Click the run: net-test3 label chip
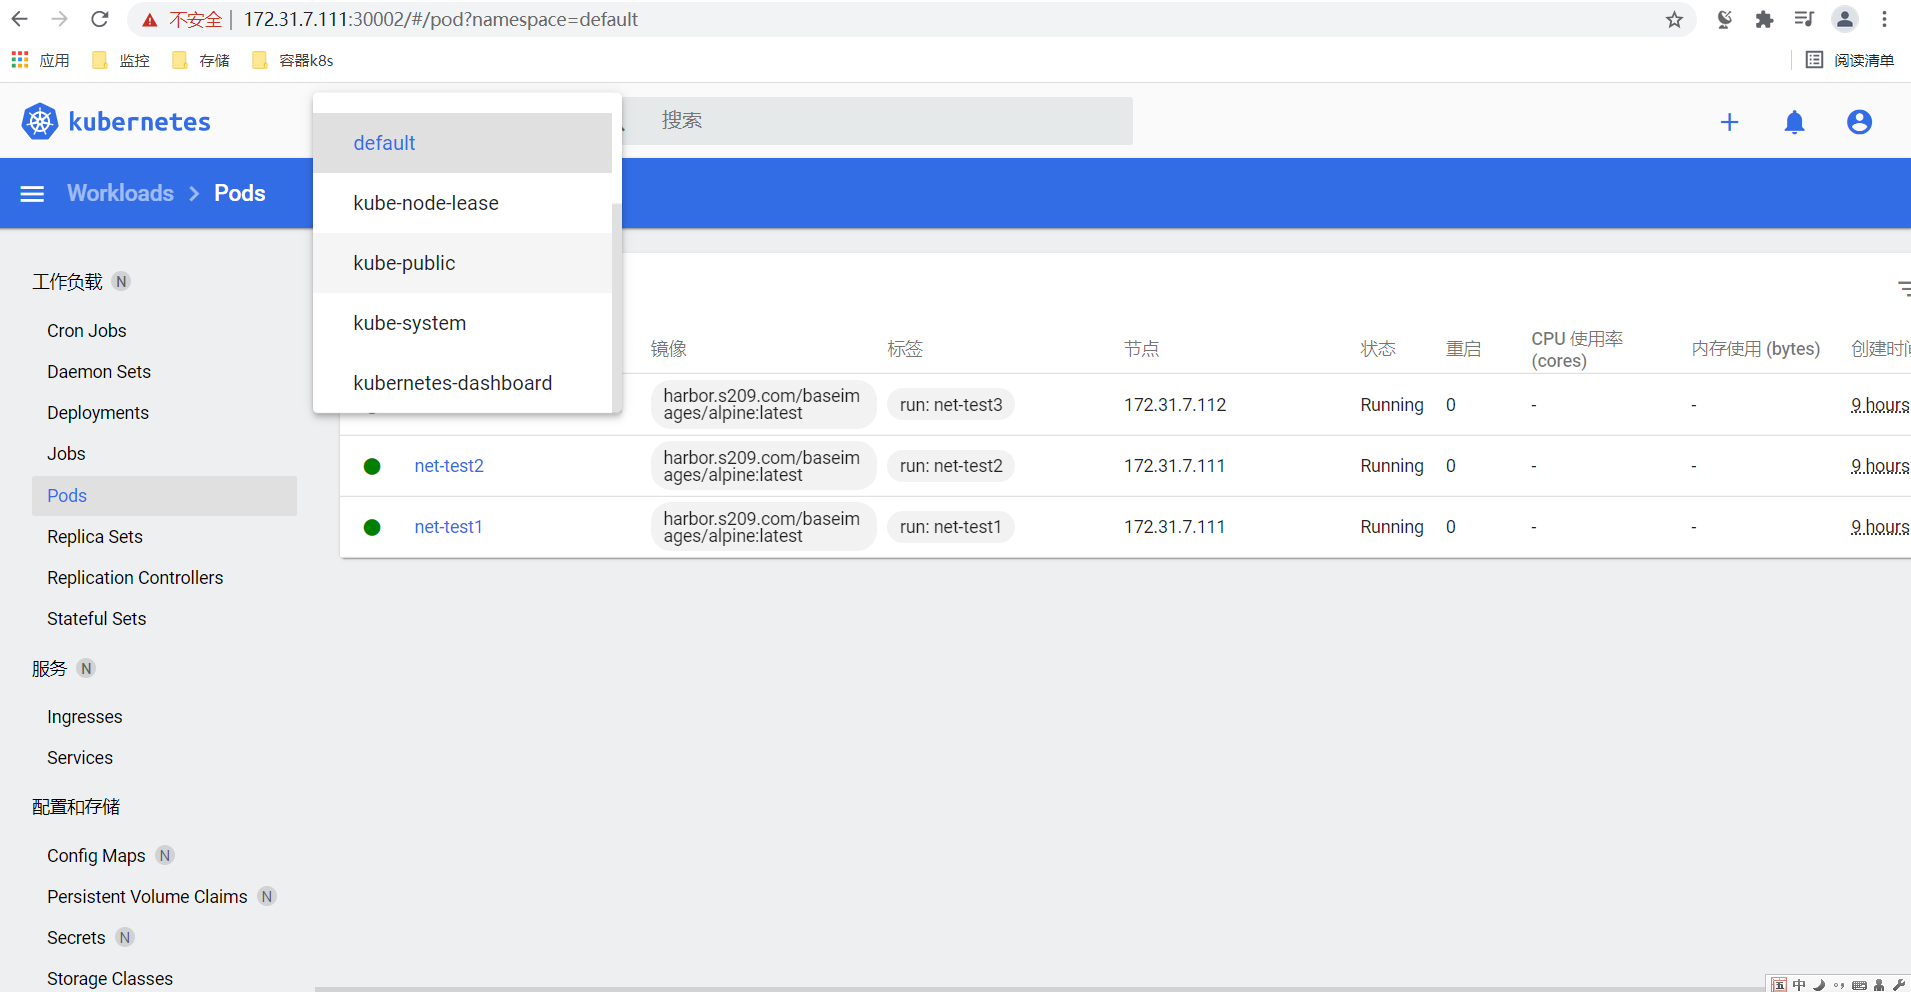The width and height of the screenshot is (1911, 992). pyautogui.click(x=951, y=405)
